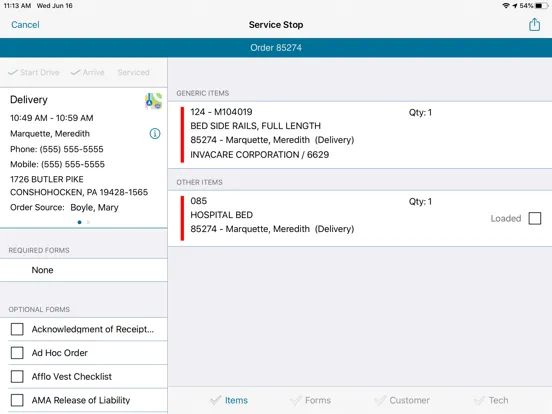Cancel the Service Stop
Image resolution: width=552 pixels, height=414 pixels.
25,25
